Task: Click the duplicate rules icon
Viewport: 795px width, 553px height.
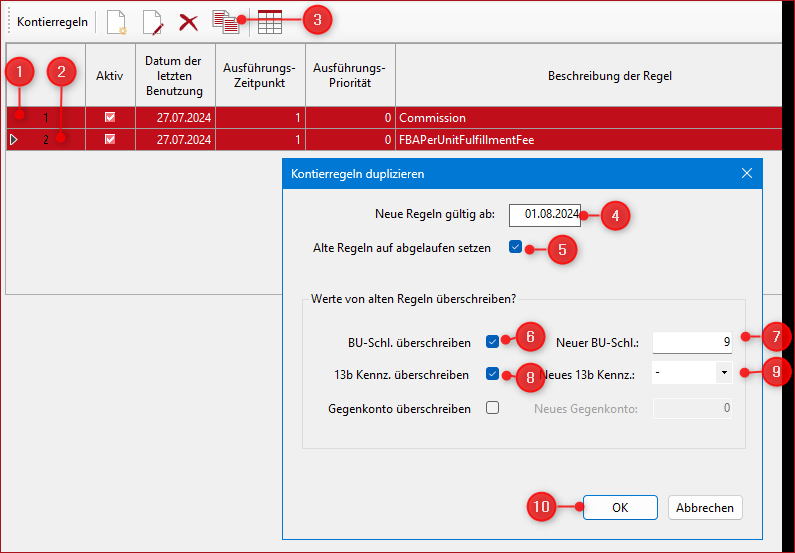Action: [224, 22]
